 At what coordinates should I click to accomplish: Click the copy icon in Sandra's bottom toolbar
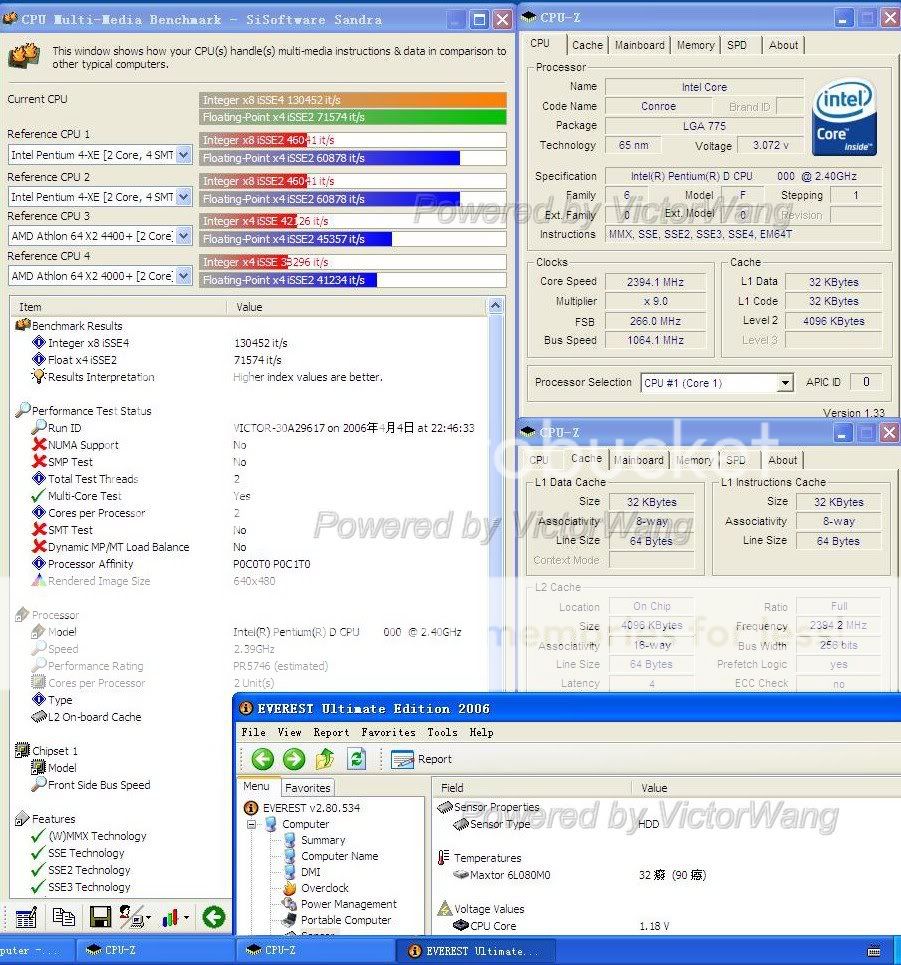(x=63, y=917)
